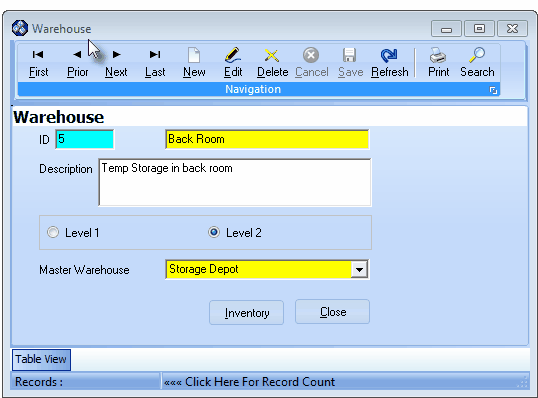Click the ID field containing 5
This screenshot has height=398, width=538.
84,139
